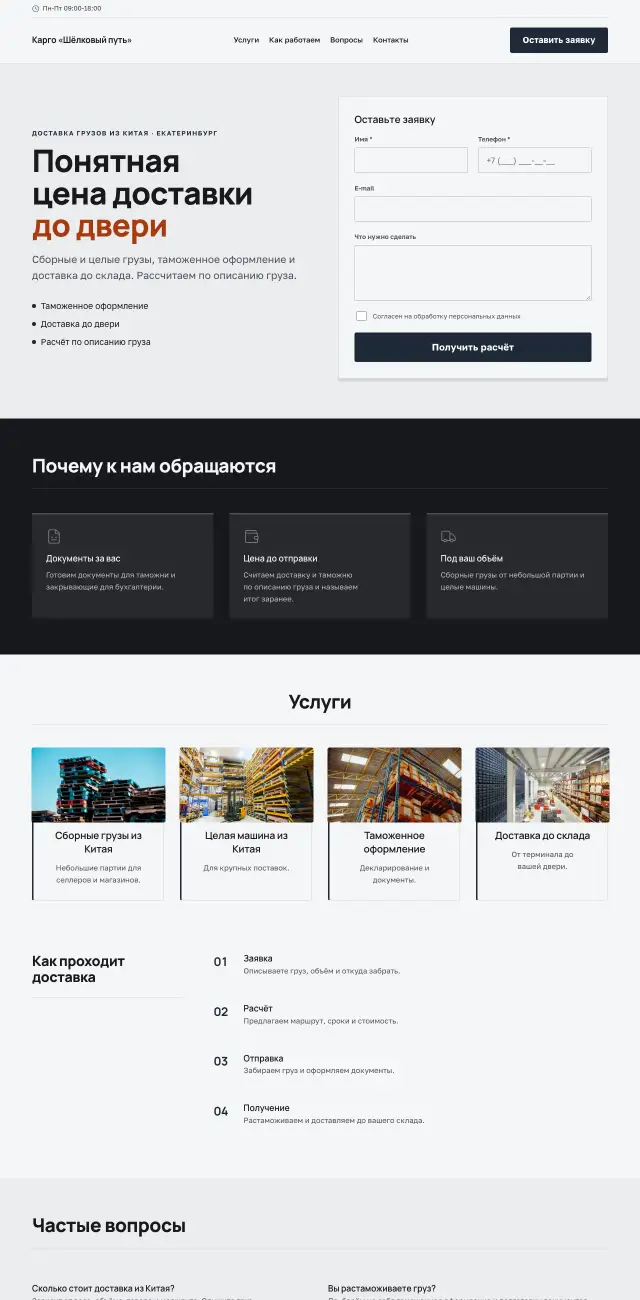Click the Расчёт по описанию груза bullet
The width and height of the screenshot is (640, 1300).
[x=95, y=342]
